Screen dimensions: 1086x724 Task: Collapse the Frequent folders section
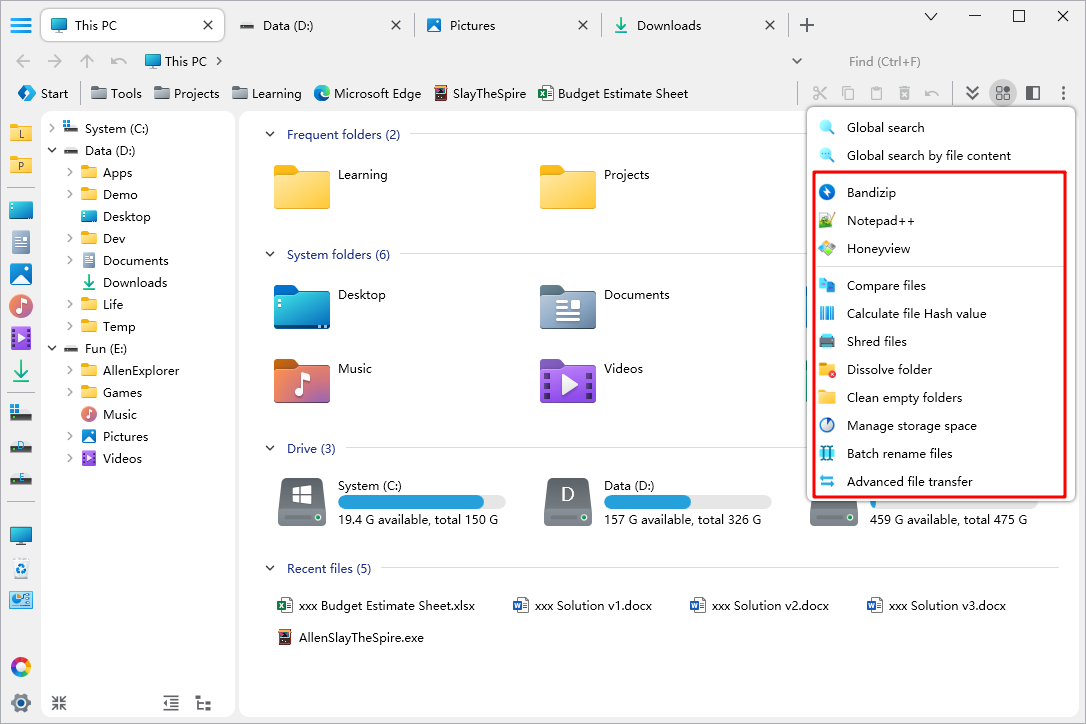pyautogui.click(x=270, y=135)
